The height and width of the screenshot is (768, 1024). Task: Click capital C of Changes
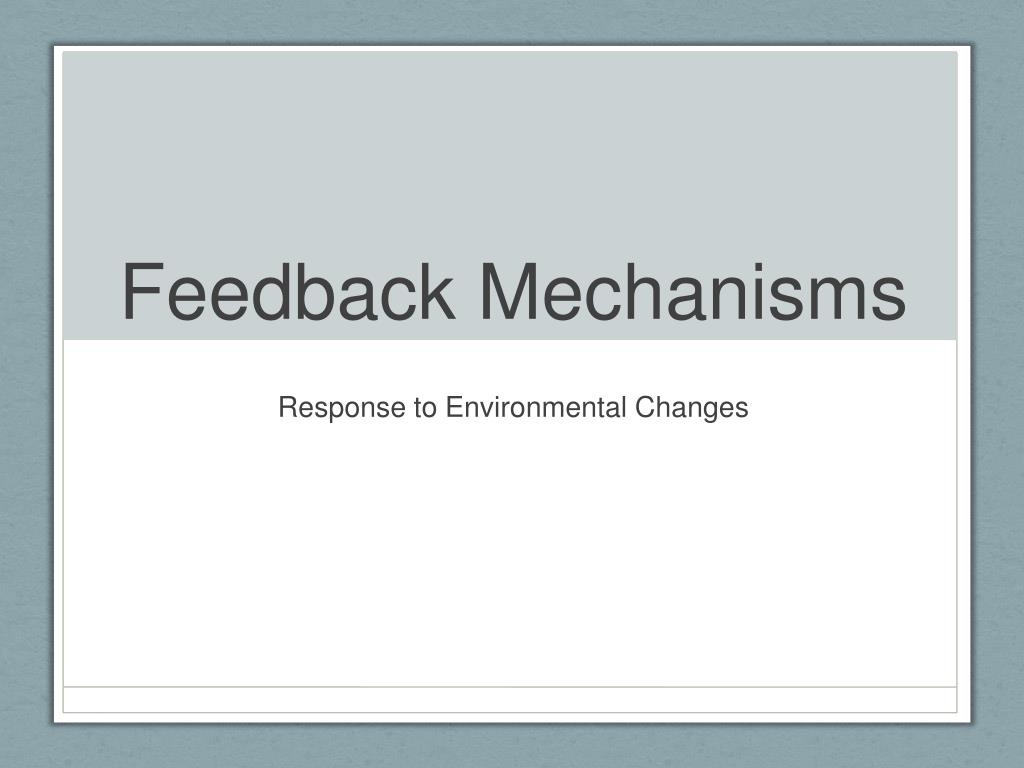tap(645, 408)
